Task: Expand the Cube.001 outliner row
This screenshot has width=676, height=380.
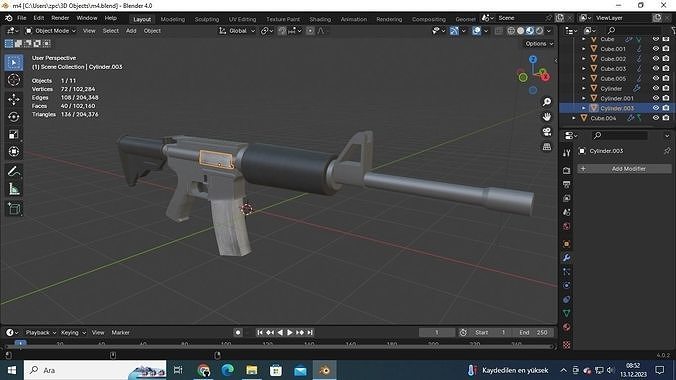Action: (x=584, y=49)
